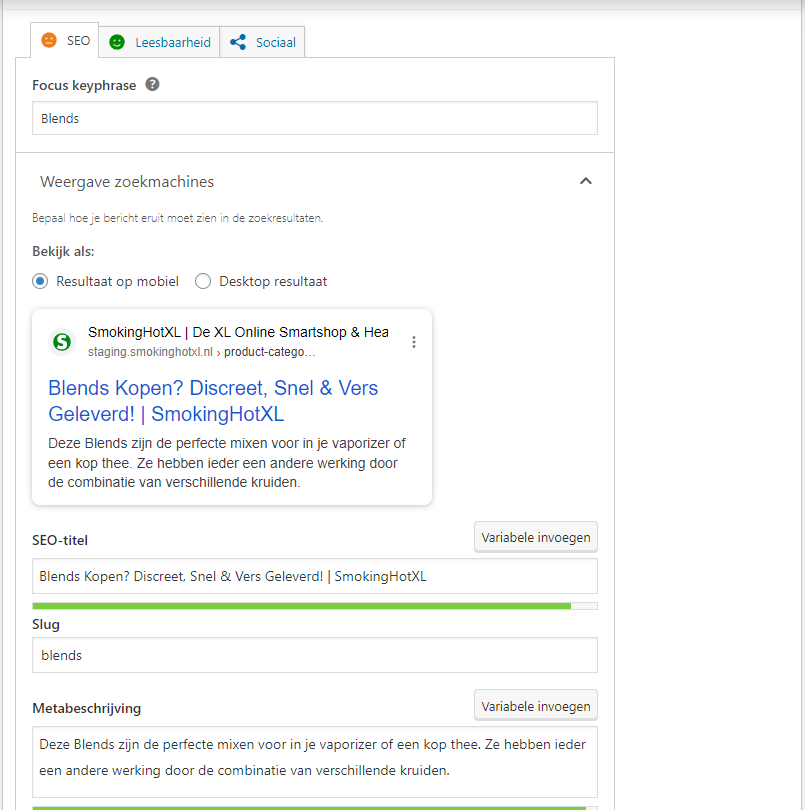Click the Slug label
The width and height of the screenshot is (805, 810).
point(46,625)
